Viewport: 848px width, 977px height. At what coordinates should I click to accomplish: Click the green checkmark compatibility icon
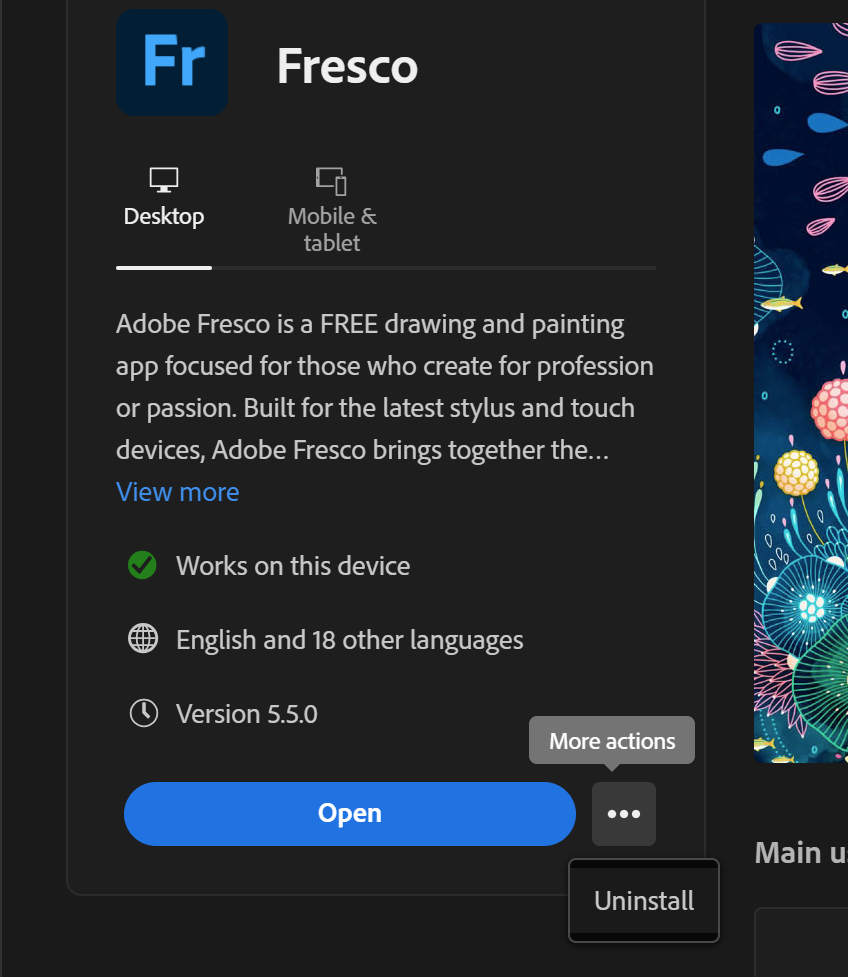click(x=142, y=565)
